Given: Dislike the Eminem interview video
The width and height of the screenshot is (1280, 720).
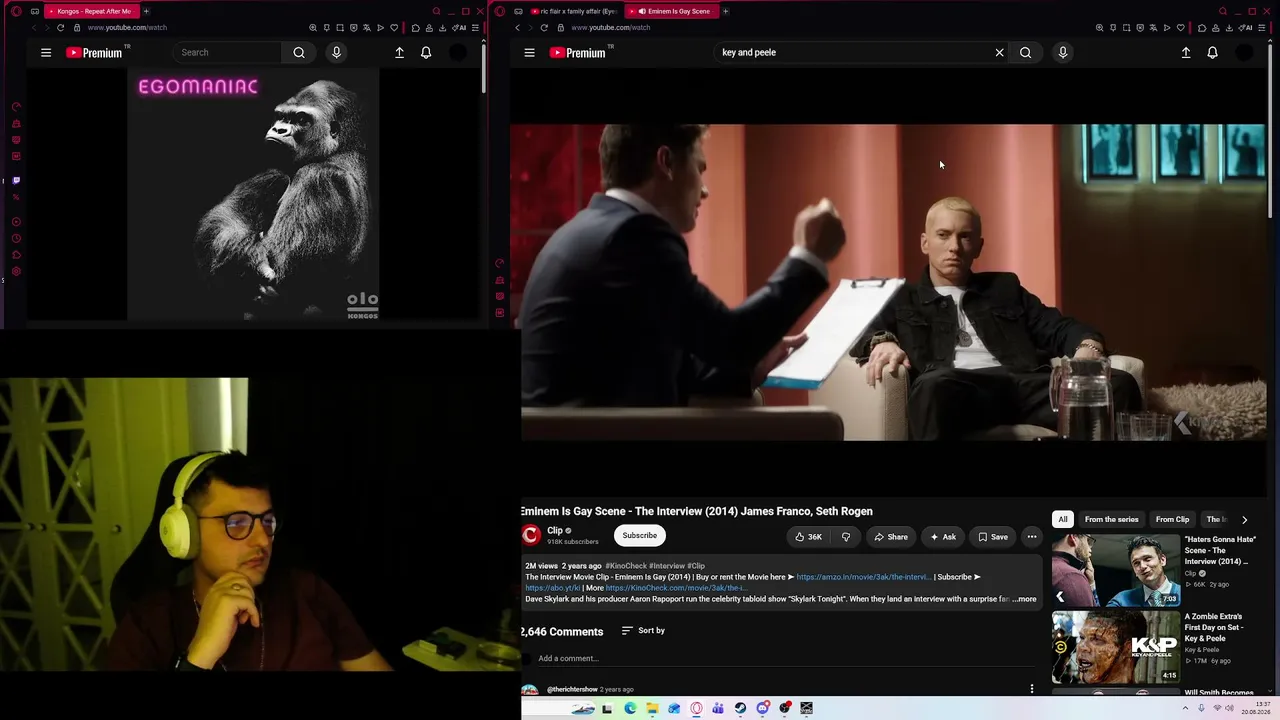Looking at the screenshot, I should [x=846, y=537].
